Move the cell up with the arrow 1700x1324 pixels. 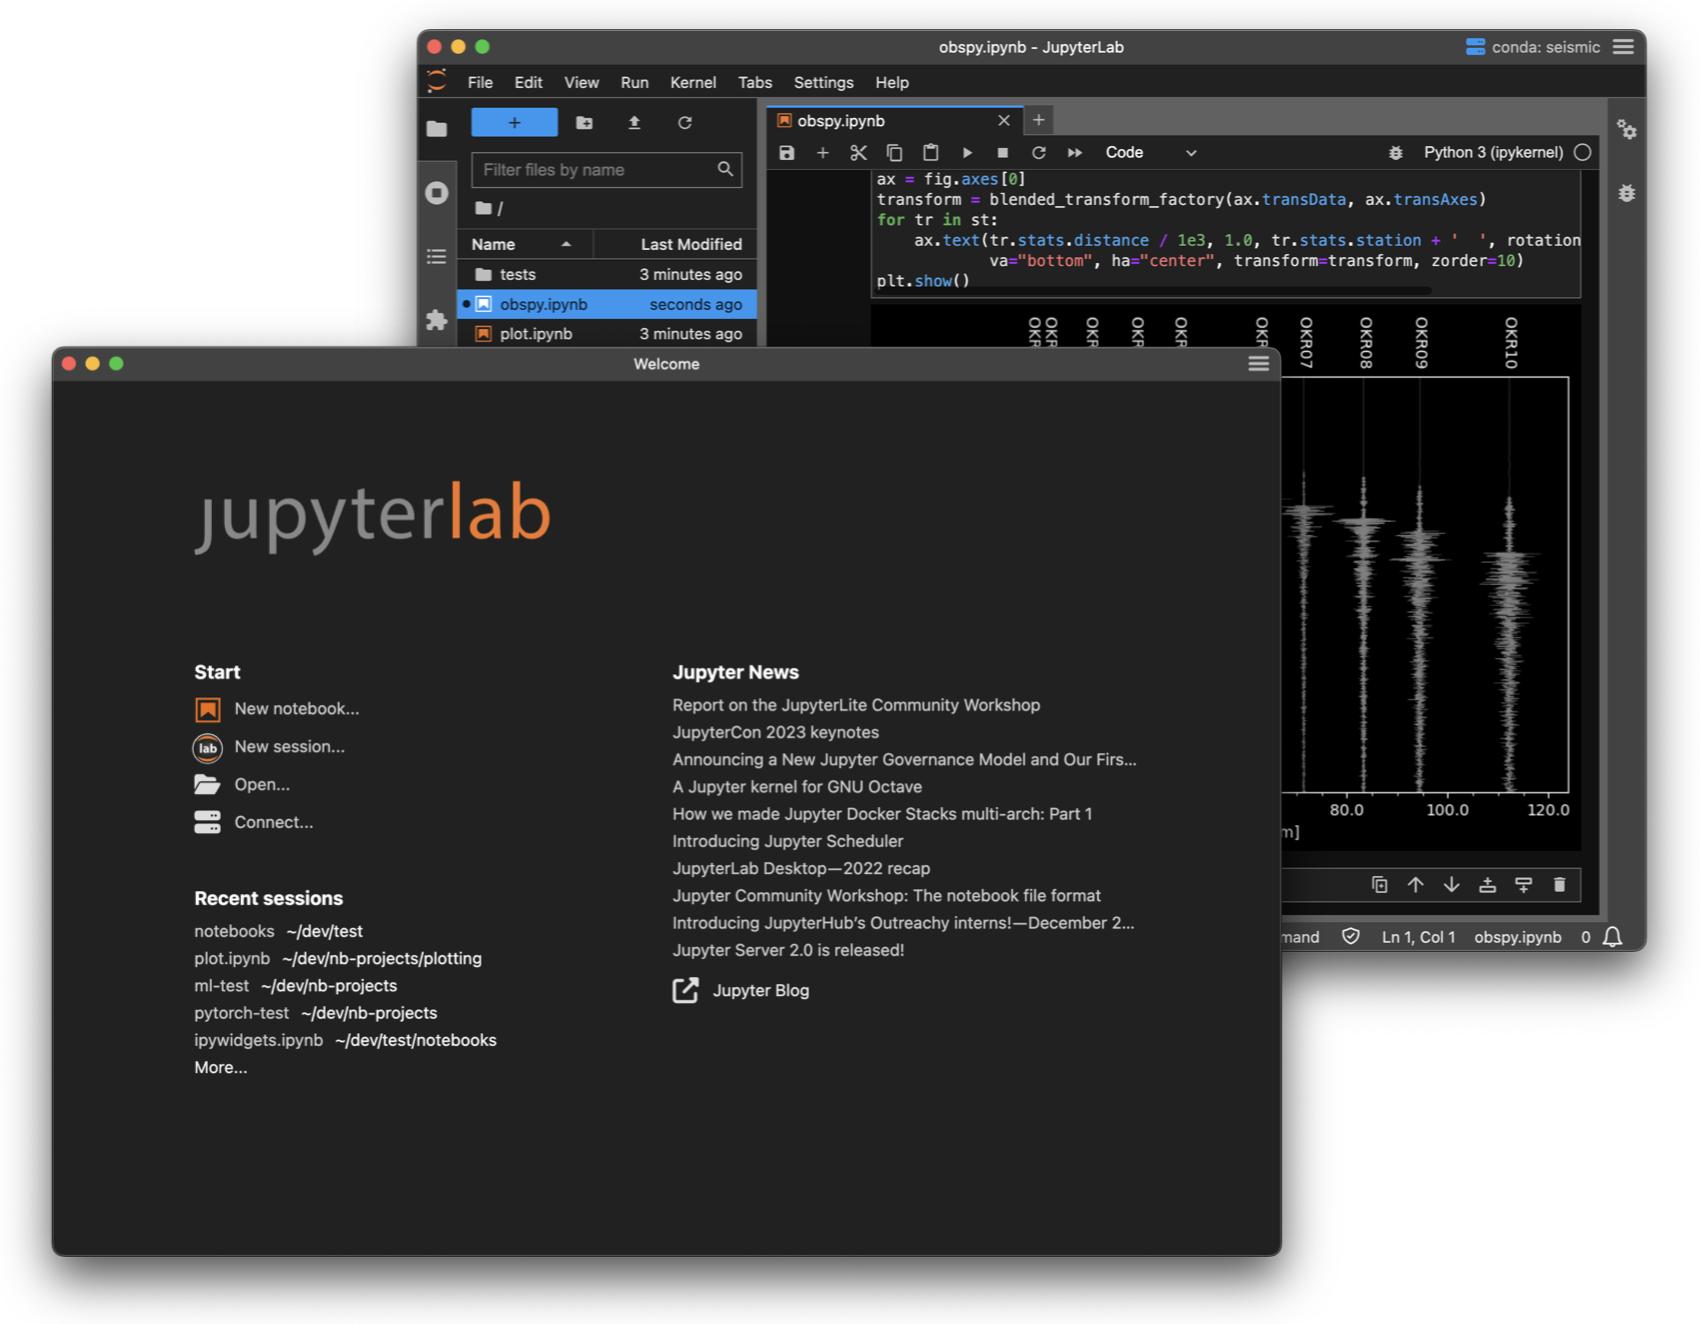point(1416,884)
